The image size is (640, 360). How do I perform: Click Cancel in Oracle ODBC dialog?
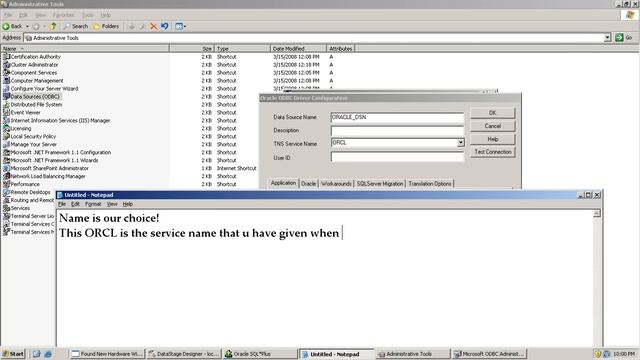[x=493, y=126]
